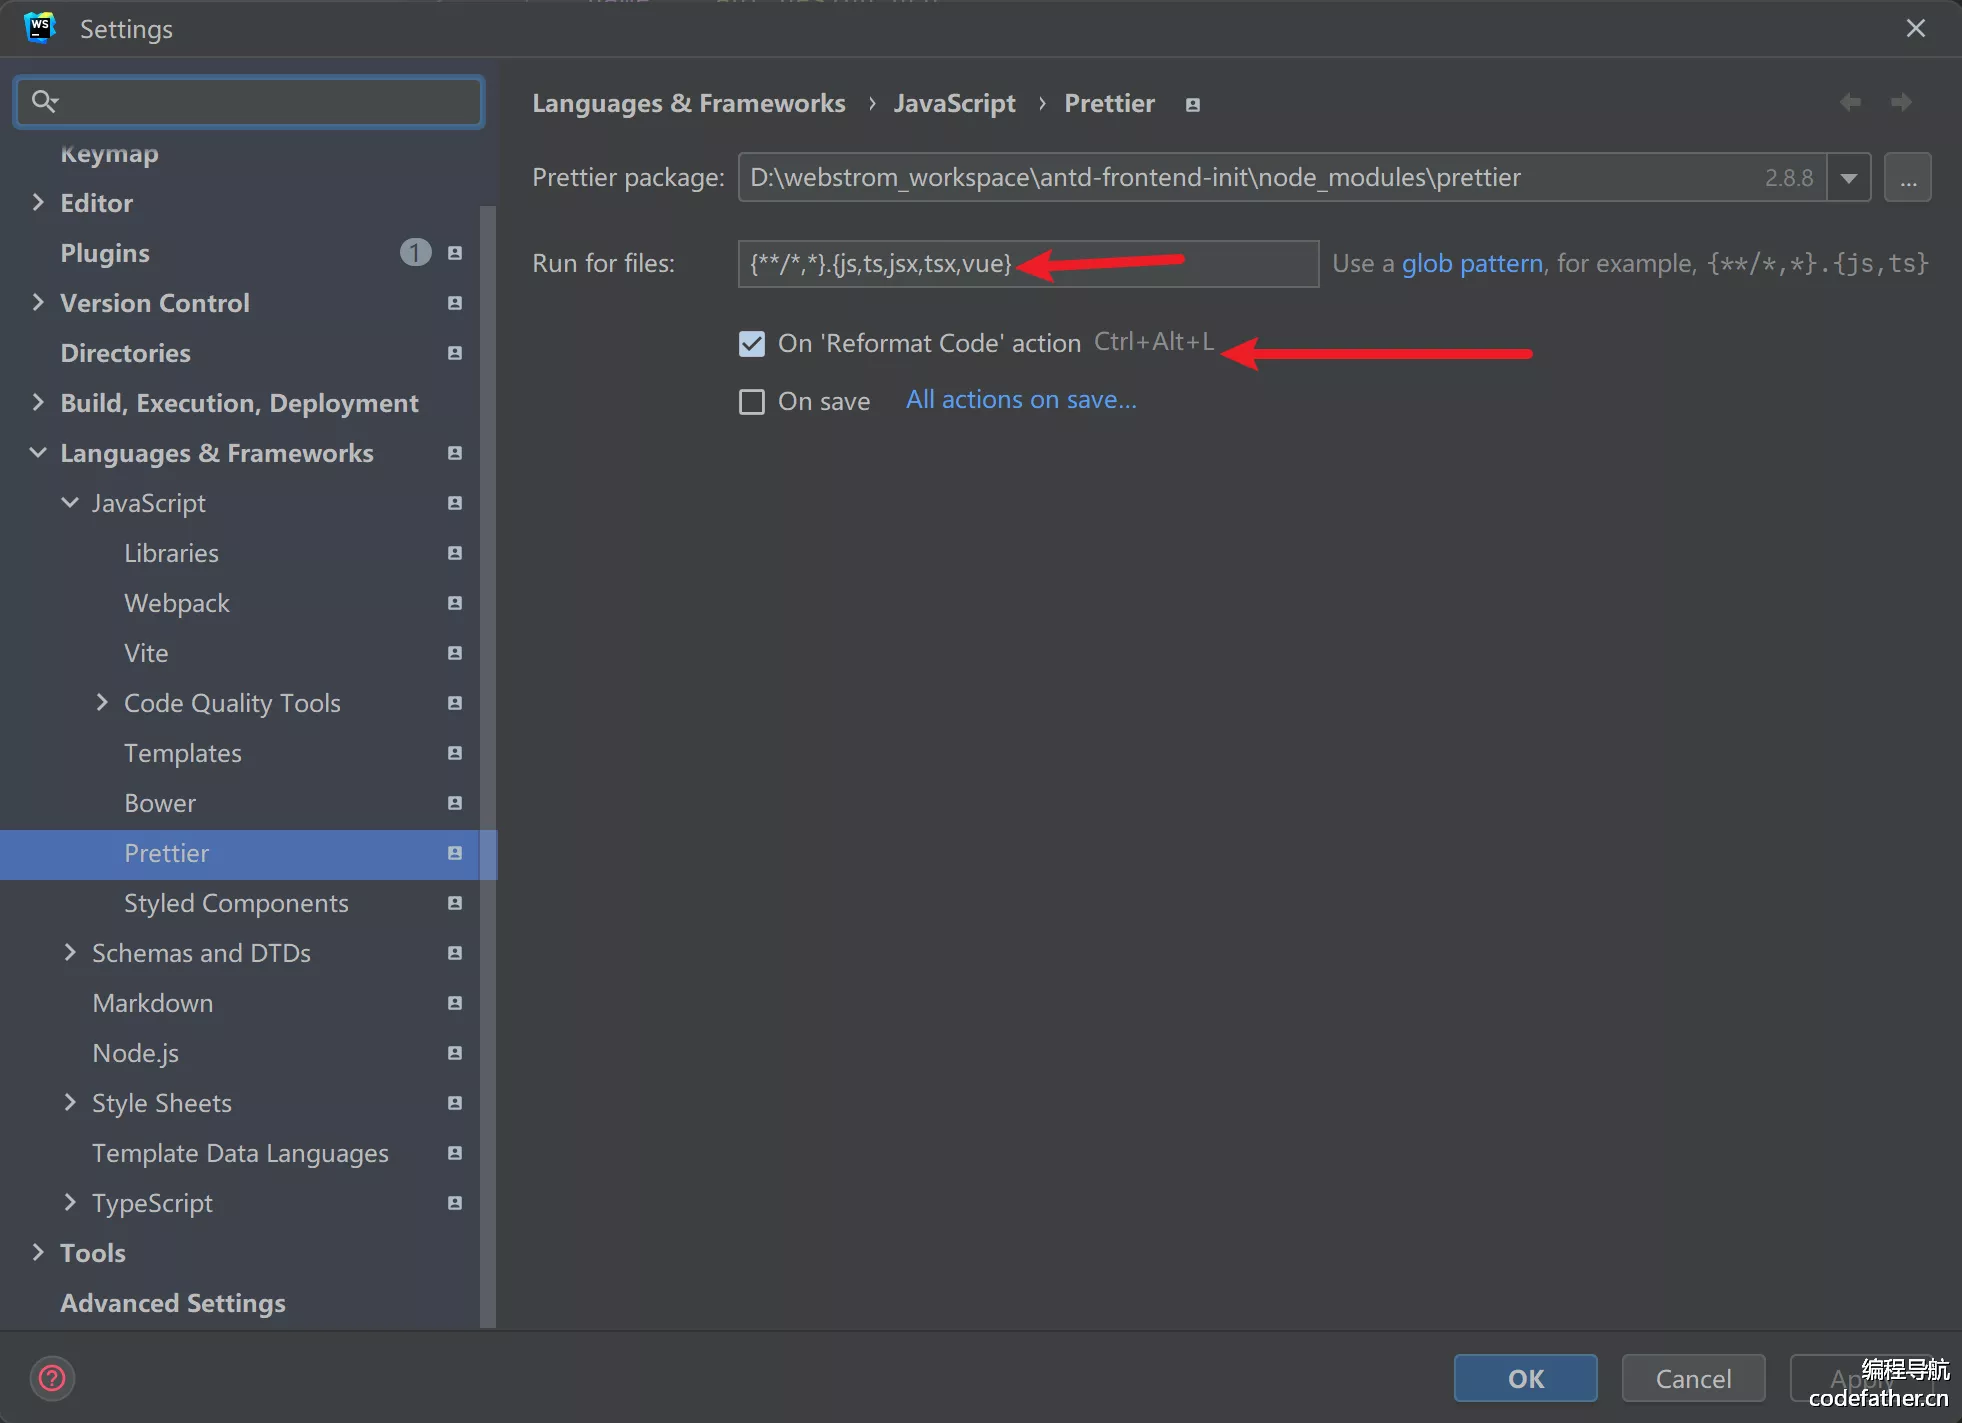Click JavaScript in the breadcrumb path
The image size is (1962, 1423).
point(954,104)
